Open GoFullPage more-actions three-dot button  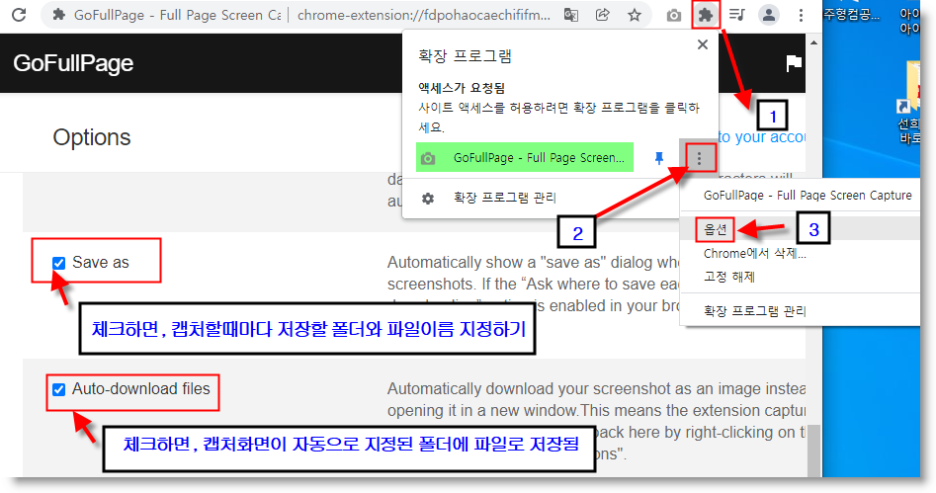coord(699,158)
